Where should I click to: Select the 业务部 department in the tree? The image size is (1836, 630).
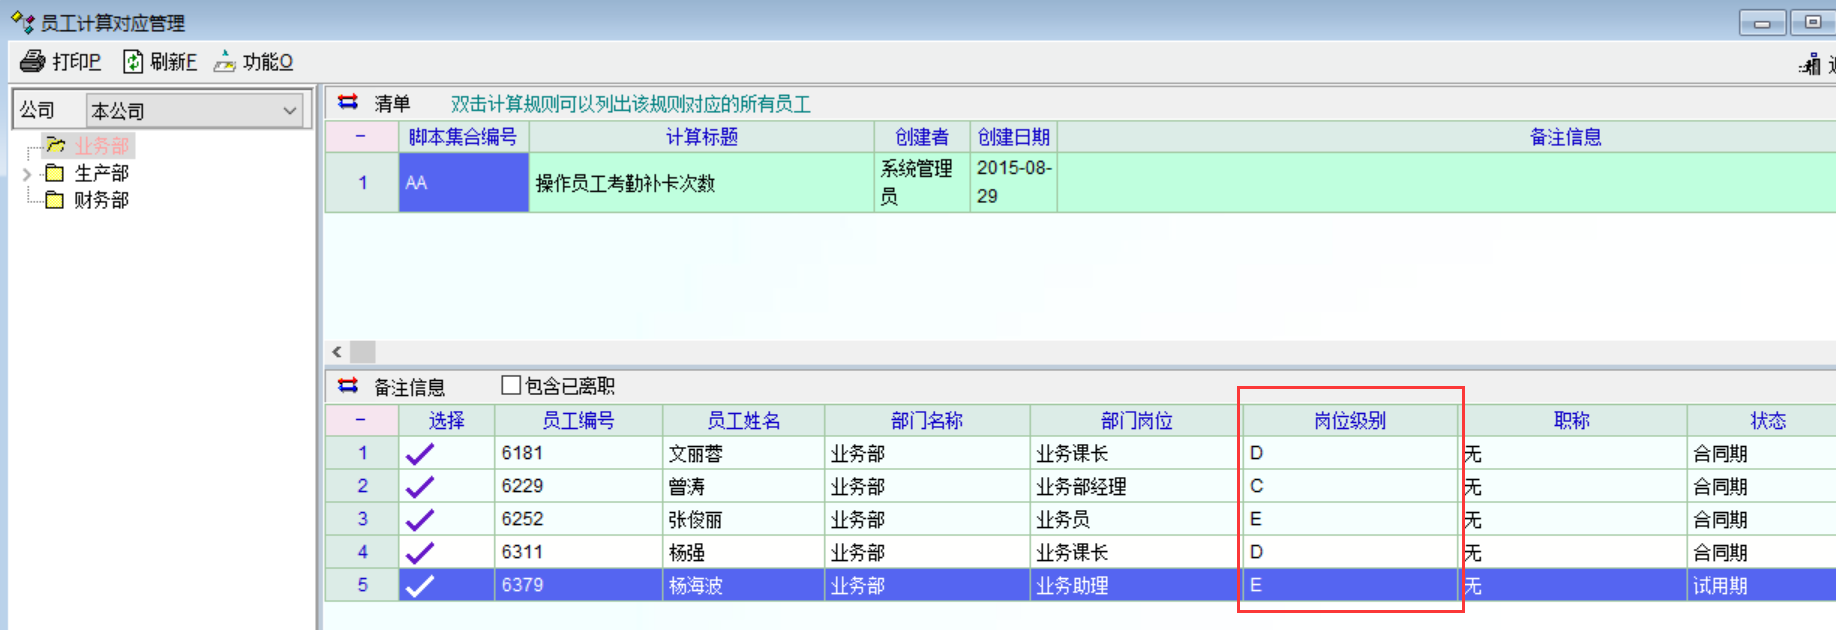101,146
